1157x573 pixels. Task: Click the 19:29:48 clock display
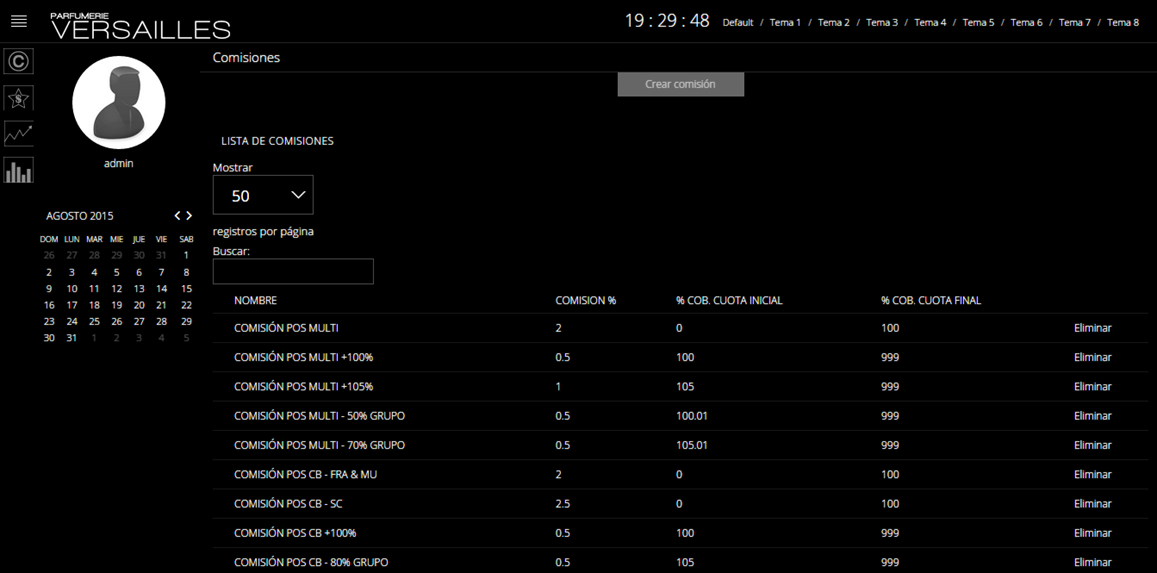(x=667, y=21)
